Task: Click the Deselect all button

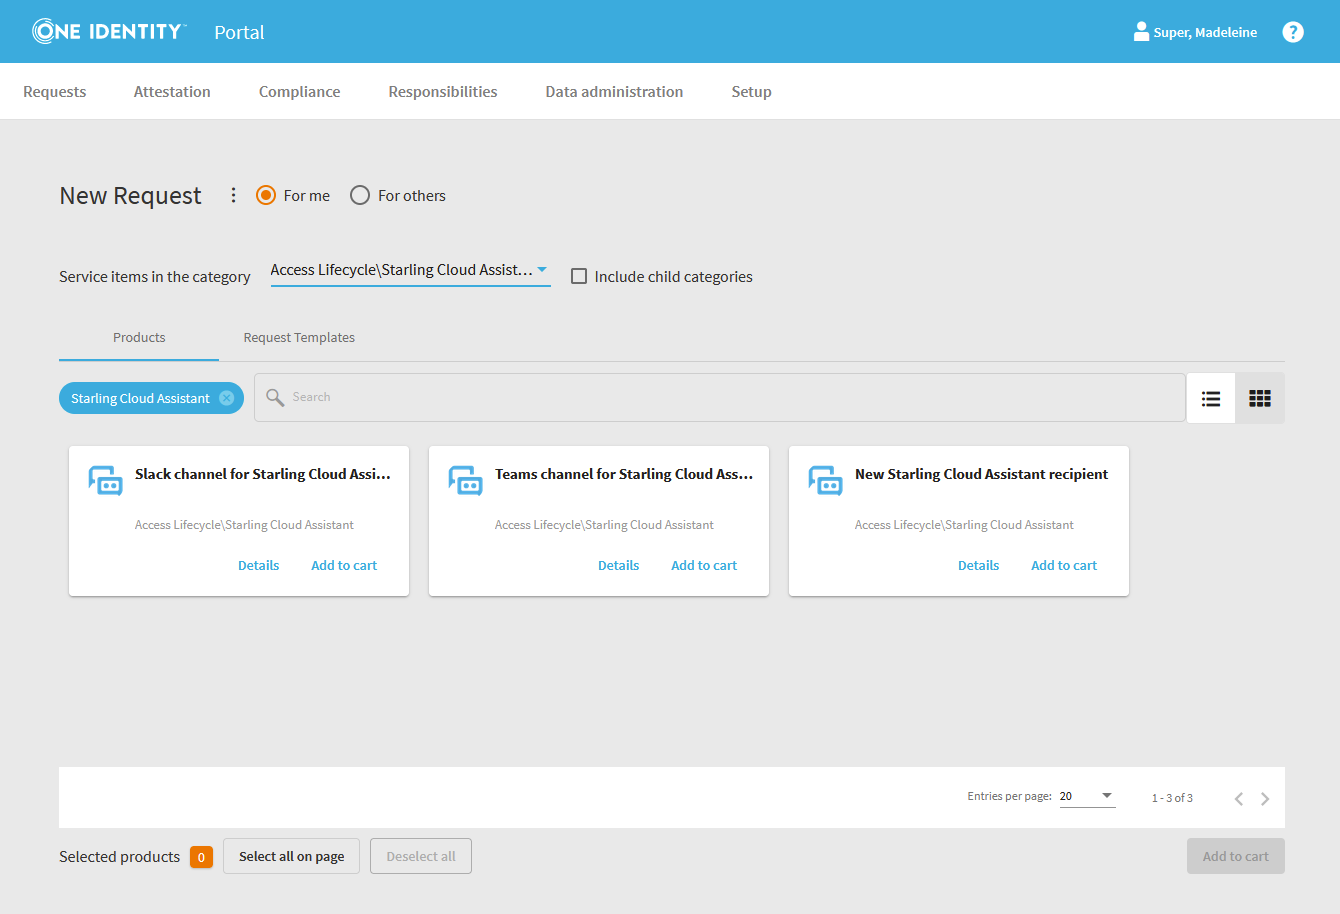Action: [421, 856]
